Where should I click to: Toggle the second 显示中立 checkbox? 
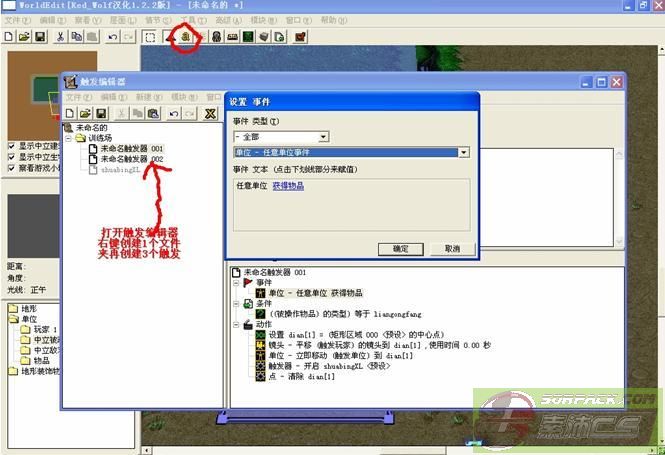(x=11, y=155)
